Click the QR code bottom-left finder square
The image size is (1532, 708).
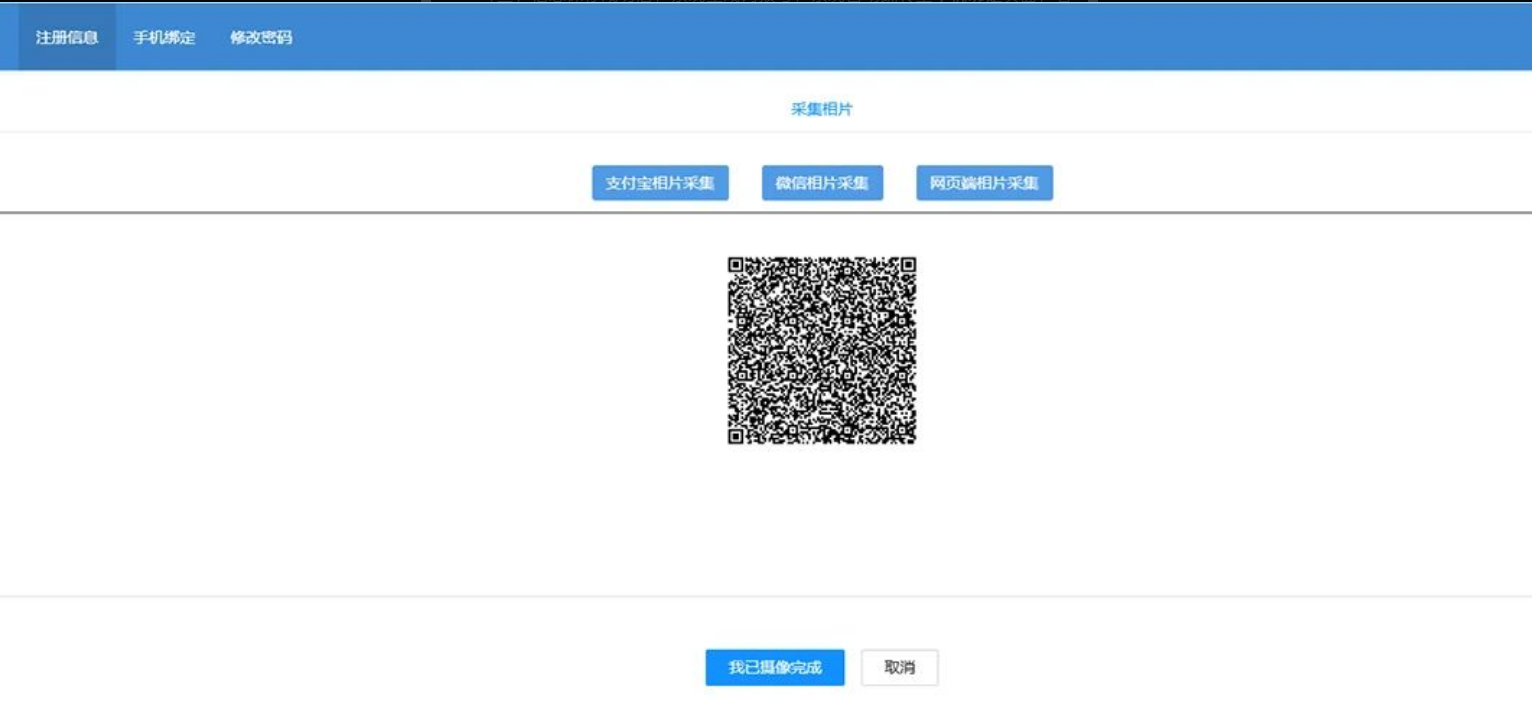click(736, 436)
